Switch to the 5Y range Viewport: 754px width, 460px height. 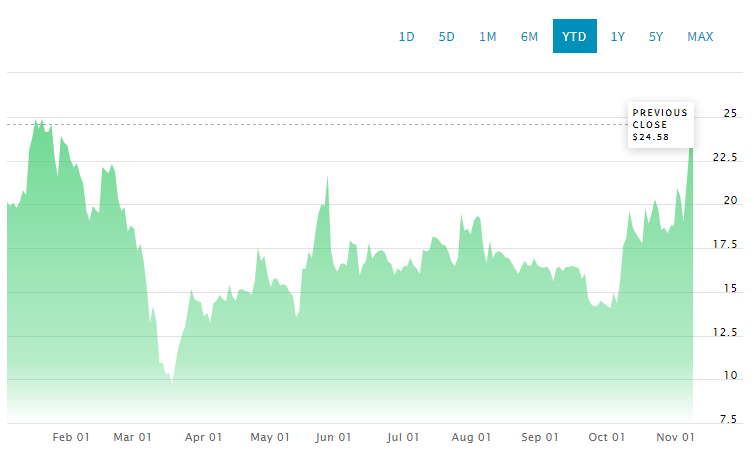(x=655, y=37)
